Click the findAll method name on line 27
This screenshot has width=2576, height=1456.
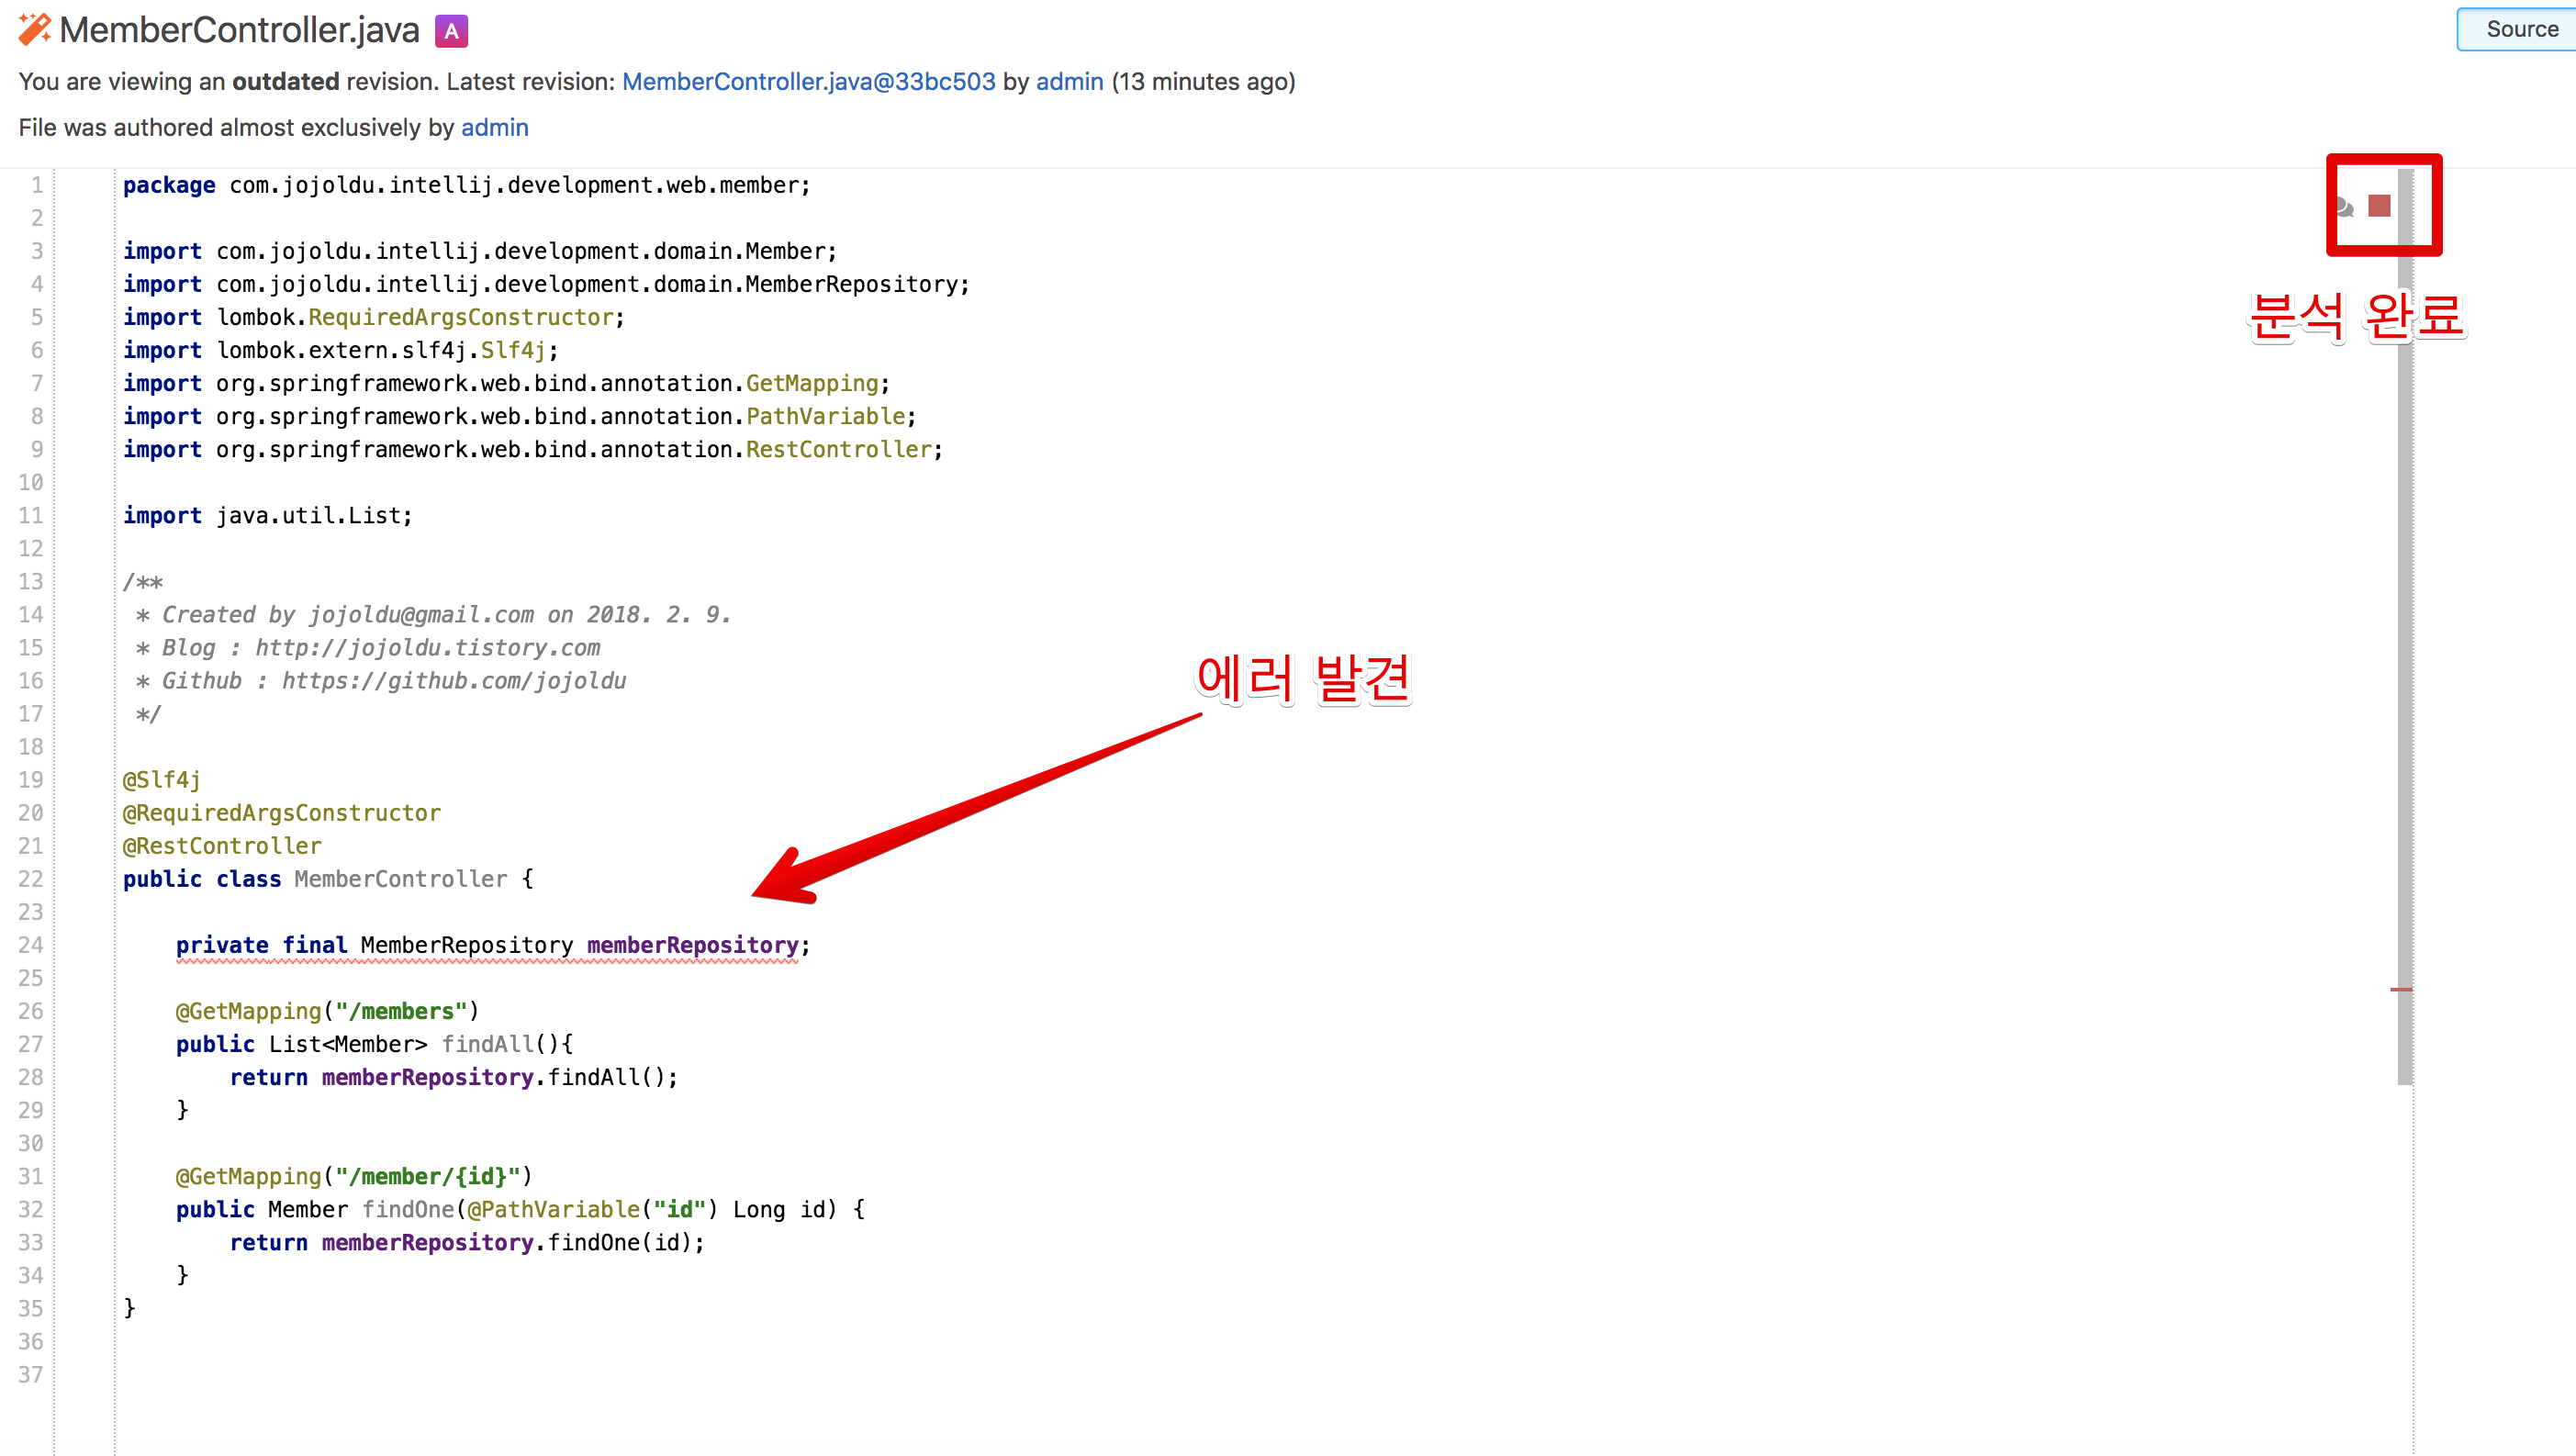click(x=488, y=1044)
